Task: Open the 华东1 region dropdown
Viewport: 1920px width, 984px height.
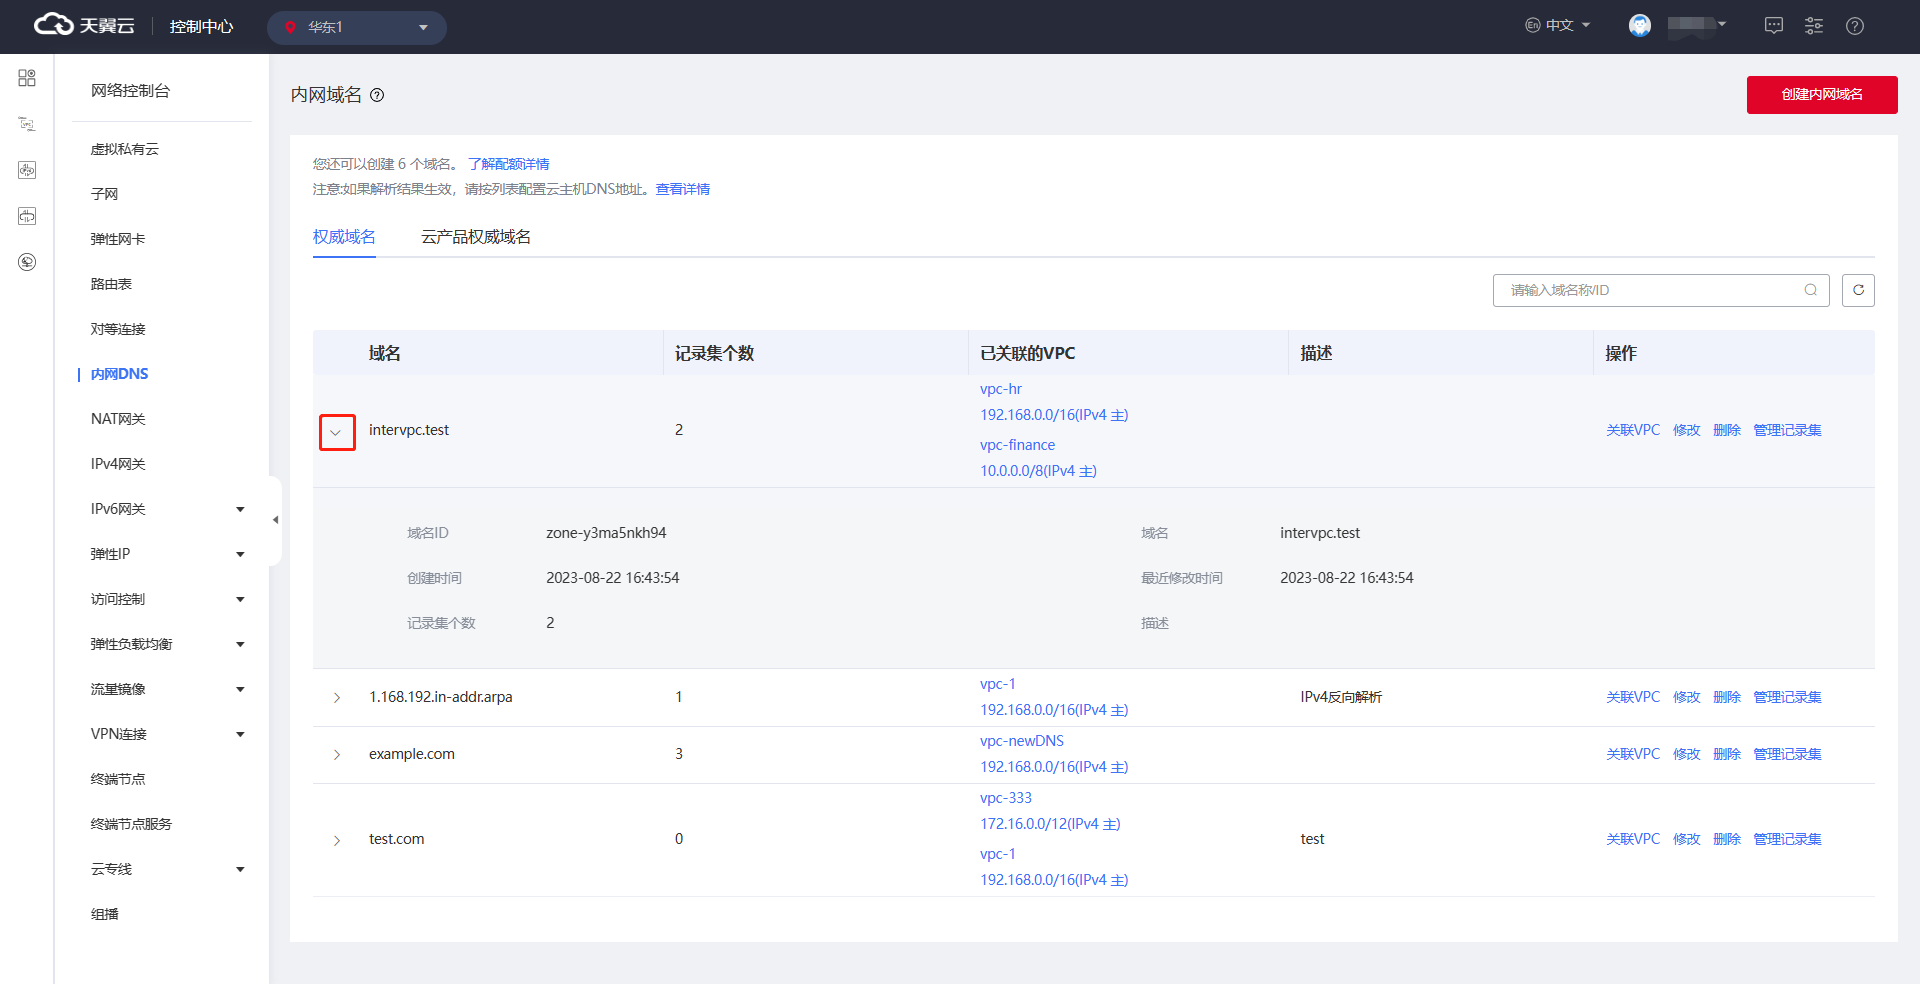Action: tap(356, 27)
